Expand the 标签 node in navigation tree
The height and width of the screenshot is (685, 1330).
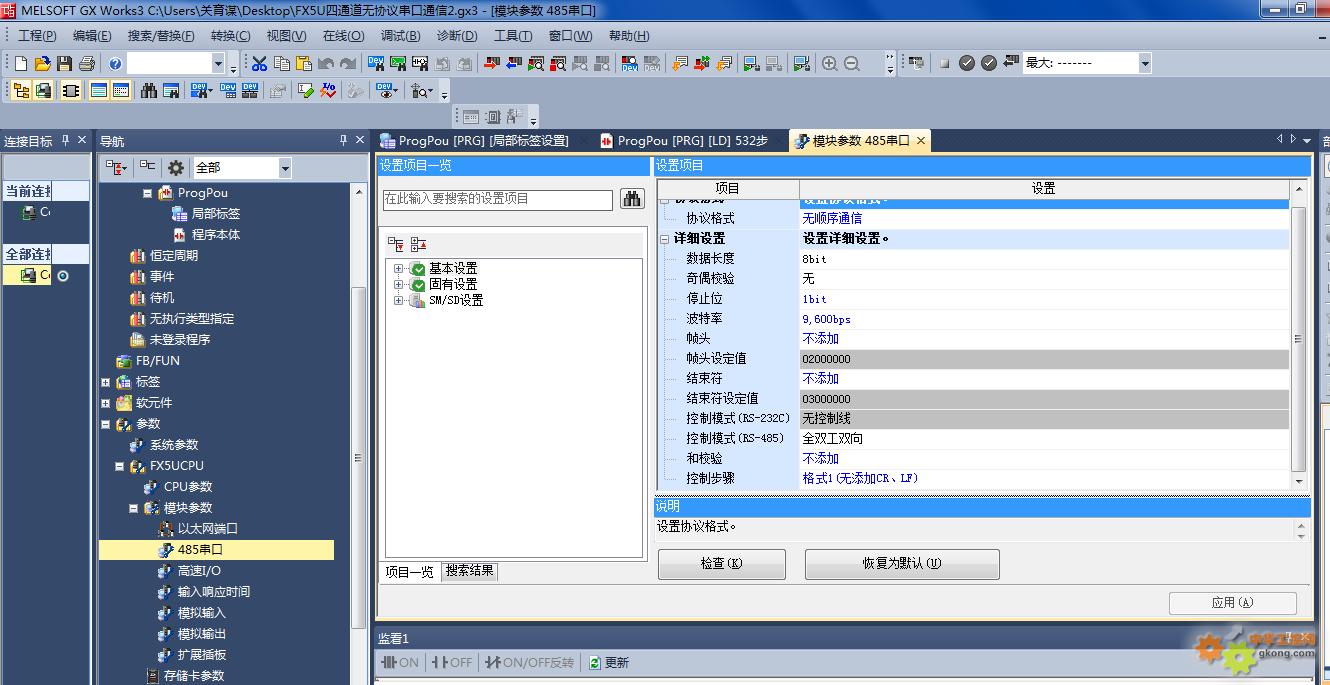(105, 382)
